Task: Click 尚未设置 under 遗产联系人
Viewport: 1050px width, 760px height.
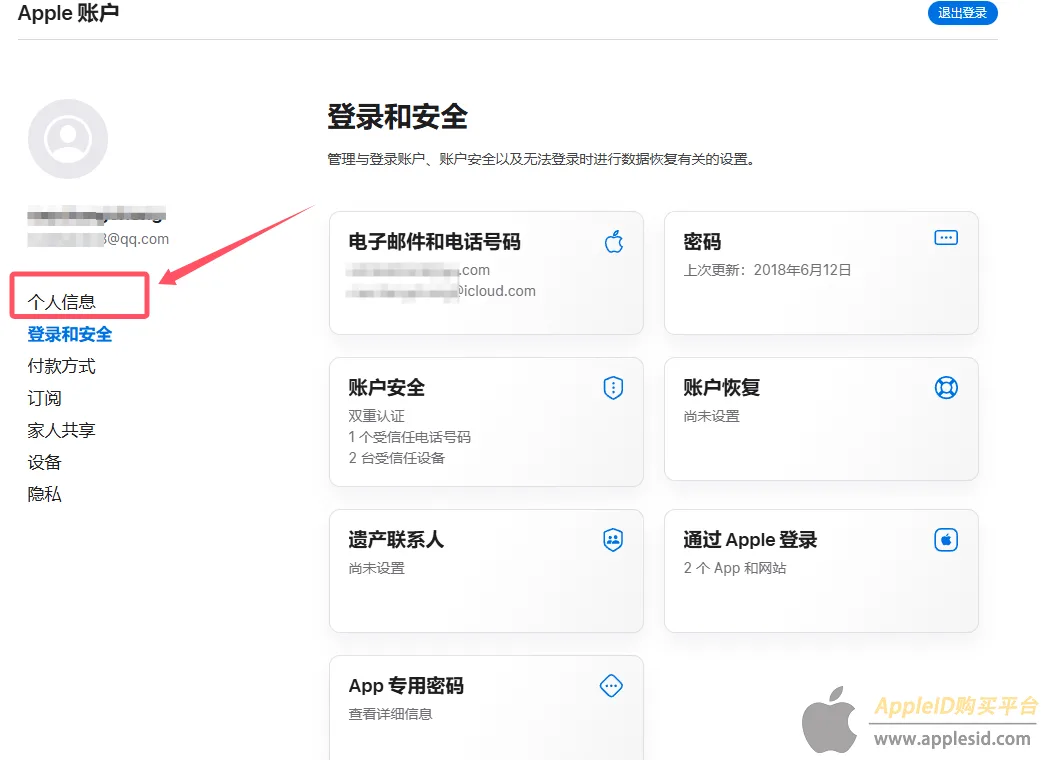Action: point(376,568)
